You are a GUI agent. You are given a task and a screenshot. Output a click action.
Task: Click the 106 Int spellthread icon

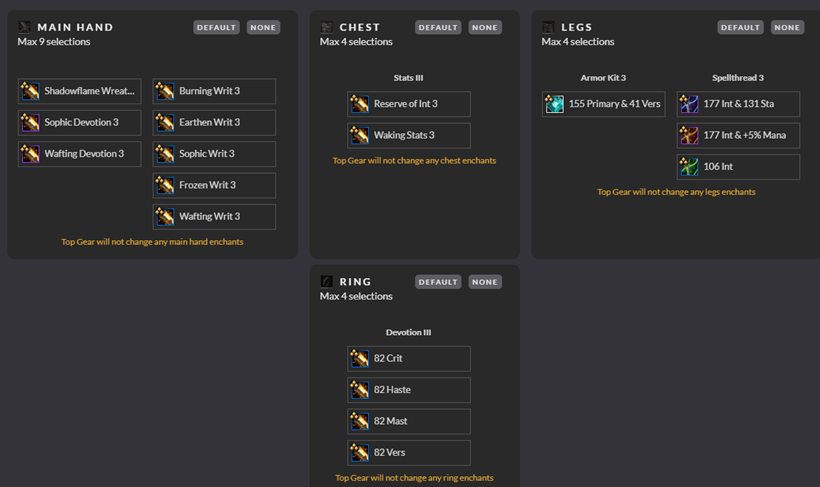689,167
